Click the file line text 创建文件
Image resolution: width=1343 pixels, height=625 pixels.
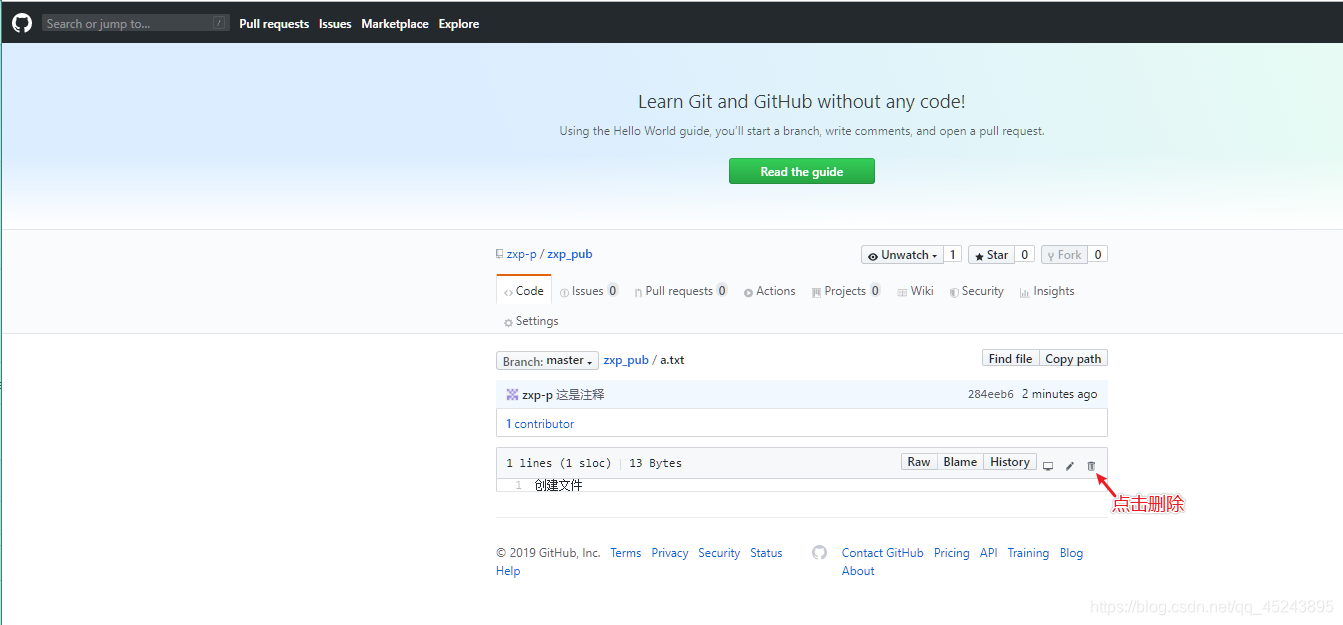click(x=558, y=485)
